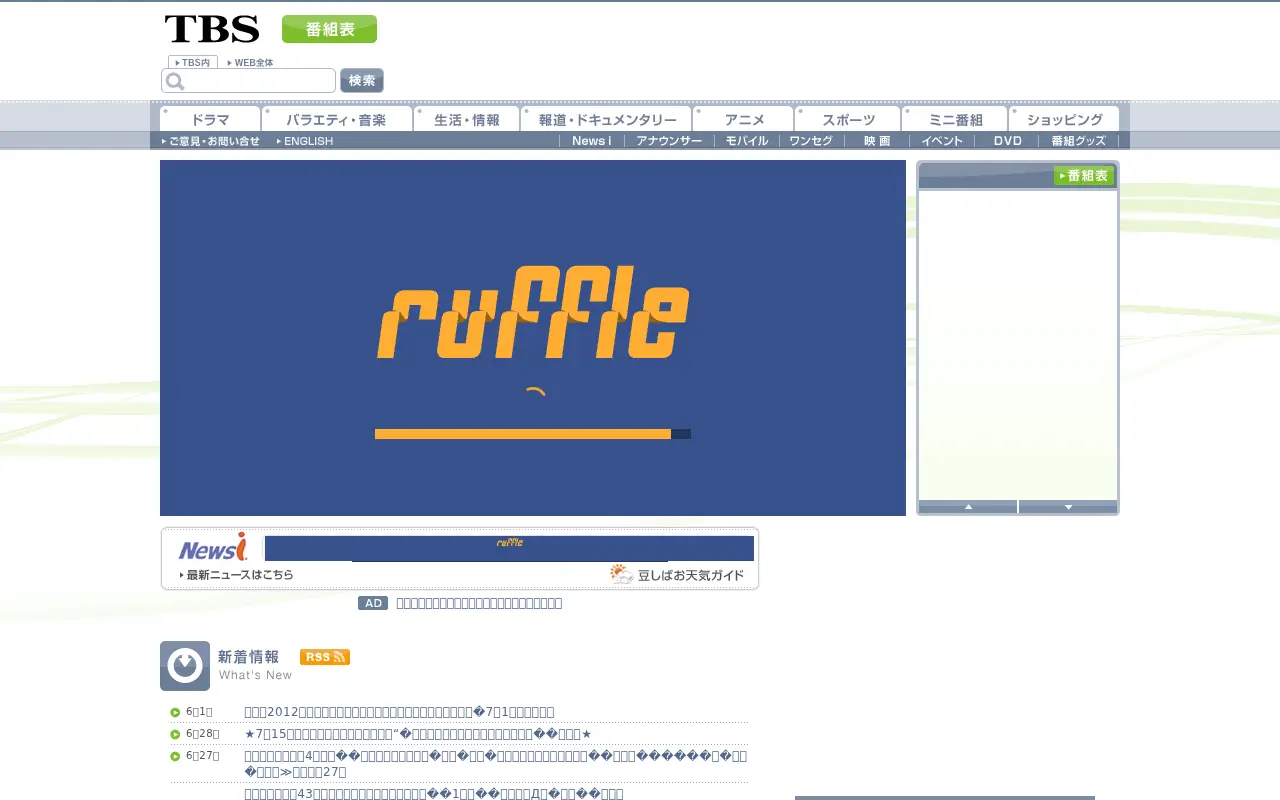Viewport: 1280px width, 800px height.
Task: Click the green bullet icon for 6月1日 news
Action: (175, 713)
